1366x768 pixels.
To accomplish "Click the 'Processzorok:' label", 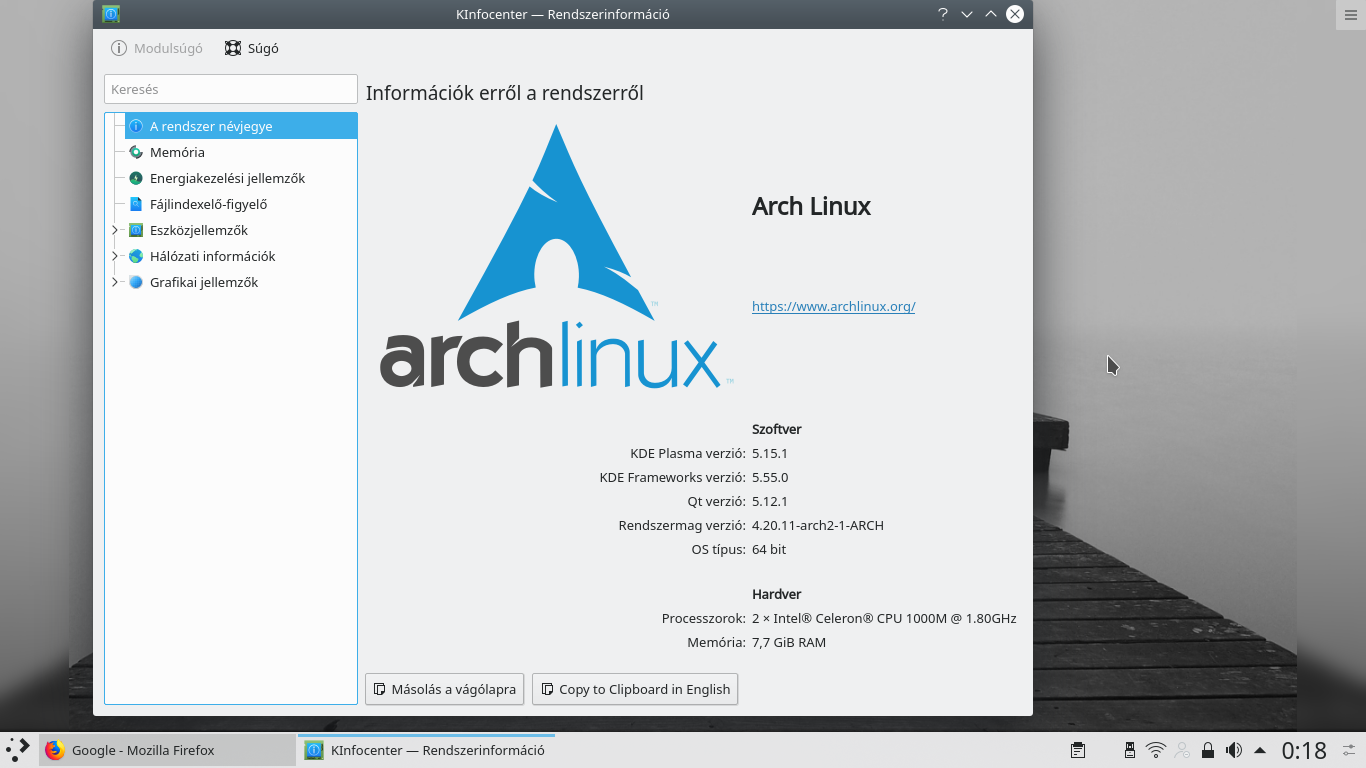I will click(x=704, y=618).
